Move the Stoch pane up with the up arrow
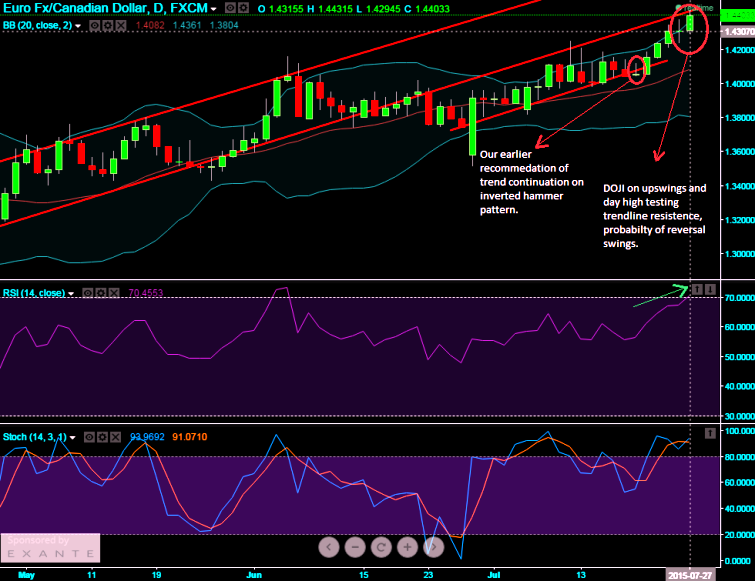This screenshot has height=581, width=755. point(710,433)
